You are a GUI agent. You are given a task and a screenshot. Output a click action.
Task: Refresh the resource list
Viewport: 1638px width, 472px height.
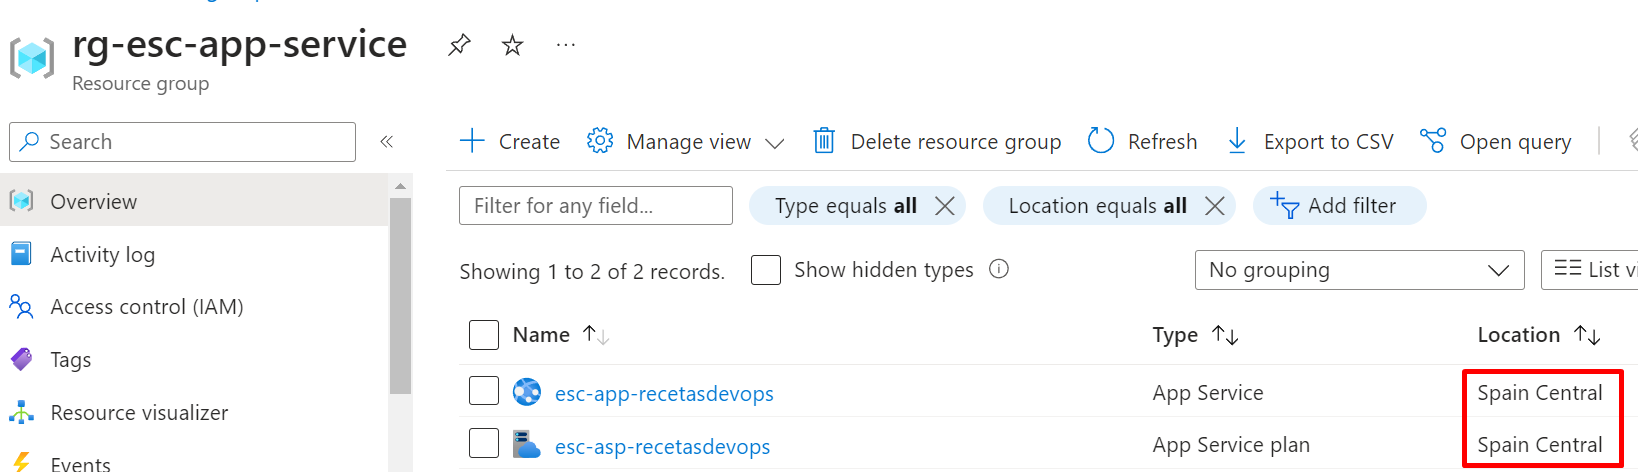pos(1142,142)
